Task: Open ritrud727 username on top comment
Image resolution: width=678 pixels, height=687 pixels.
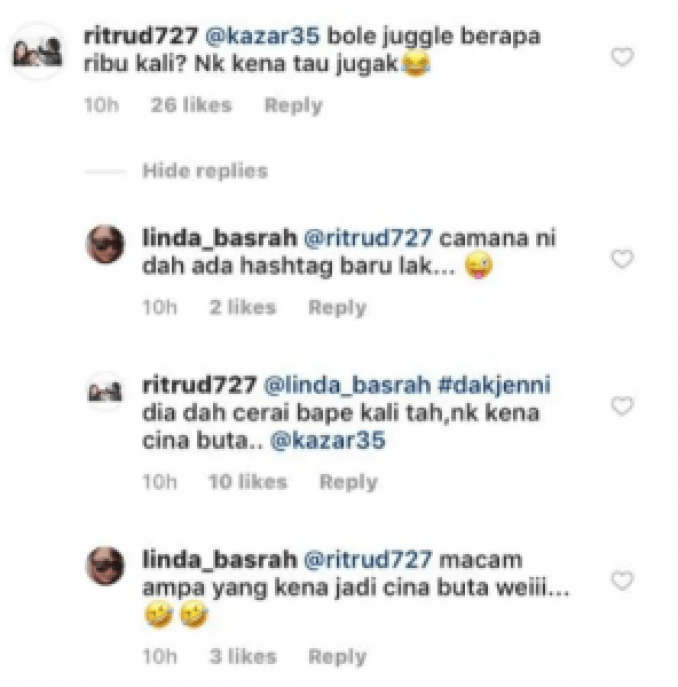Action: pyautogui.click(x=141, y=36)
